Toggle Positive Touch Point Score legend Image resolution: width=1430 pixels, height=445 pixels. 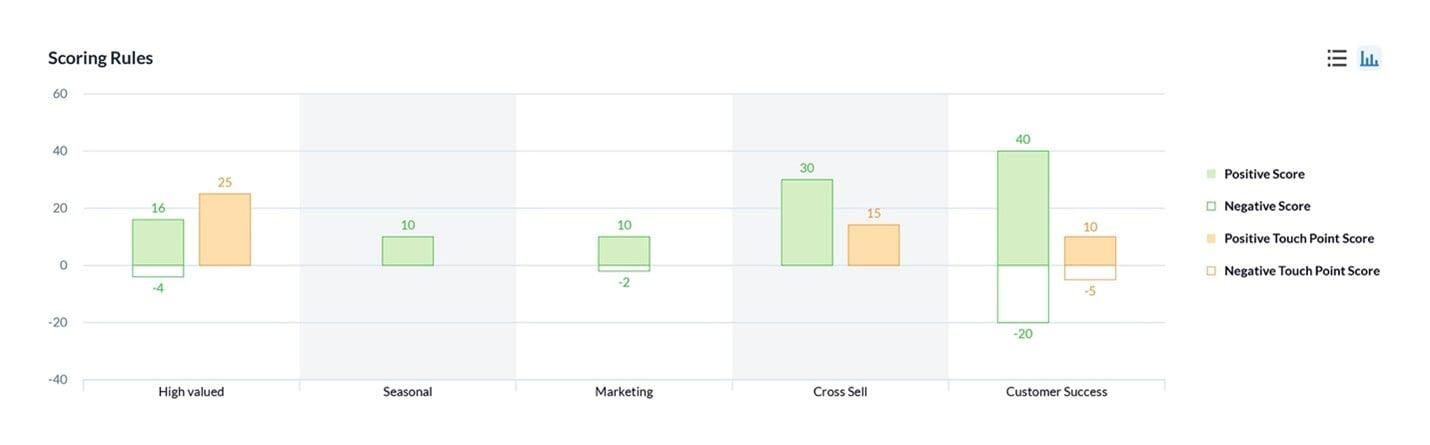coord(1298,238)
